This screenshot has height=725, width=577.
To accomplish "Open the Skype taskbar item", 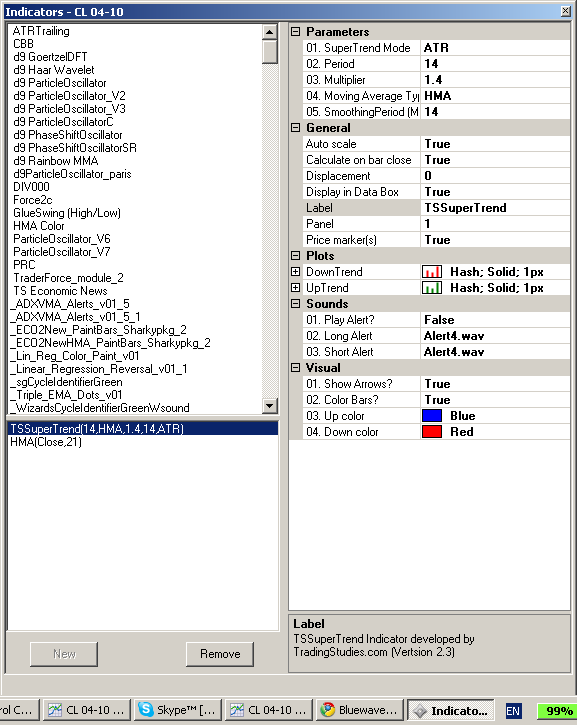I will tap(178, 710).
